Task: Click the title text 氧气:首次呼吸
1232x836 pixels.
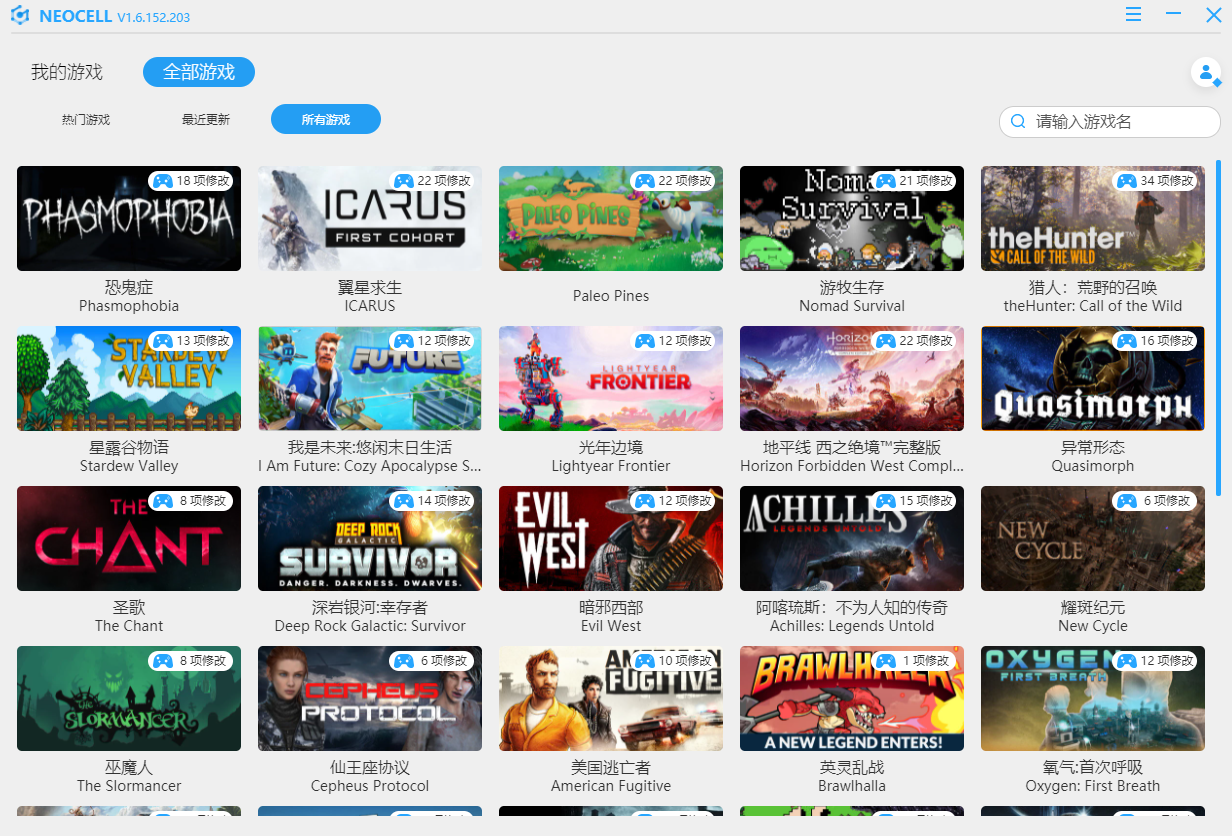Action: [1093, 768]
